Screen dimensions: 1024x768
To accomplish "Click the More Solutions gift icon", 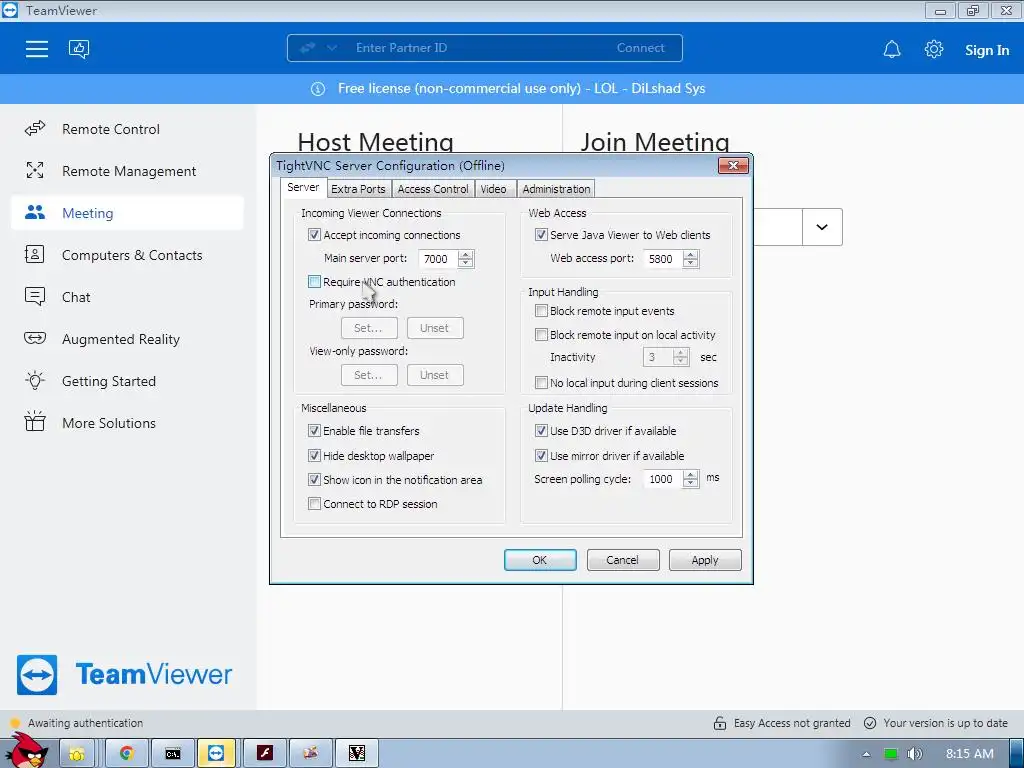I will [x=35, y=422].
